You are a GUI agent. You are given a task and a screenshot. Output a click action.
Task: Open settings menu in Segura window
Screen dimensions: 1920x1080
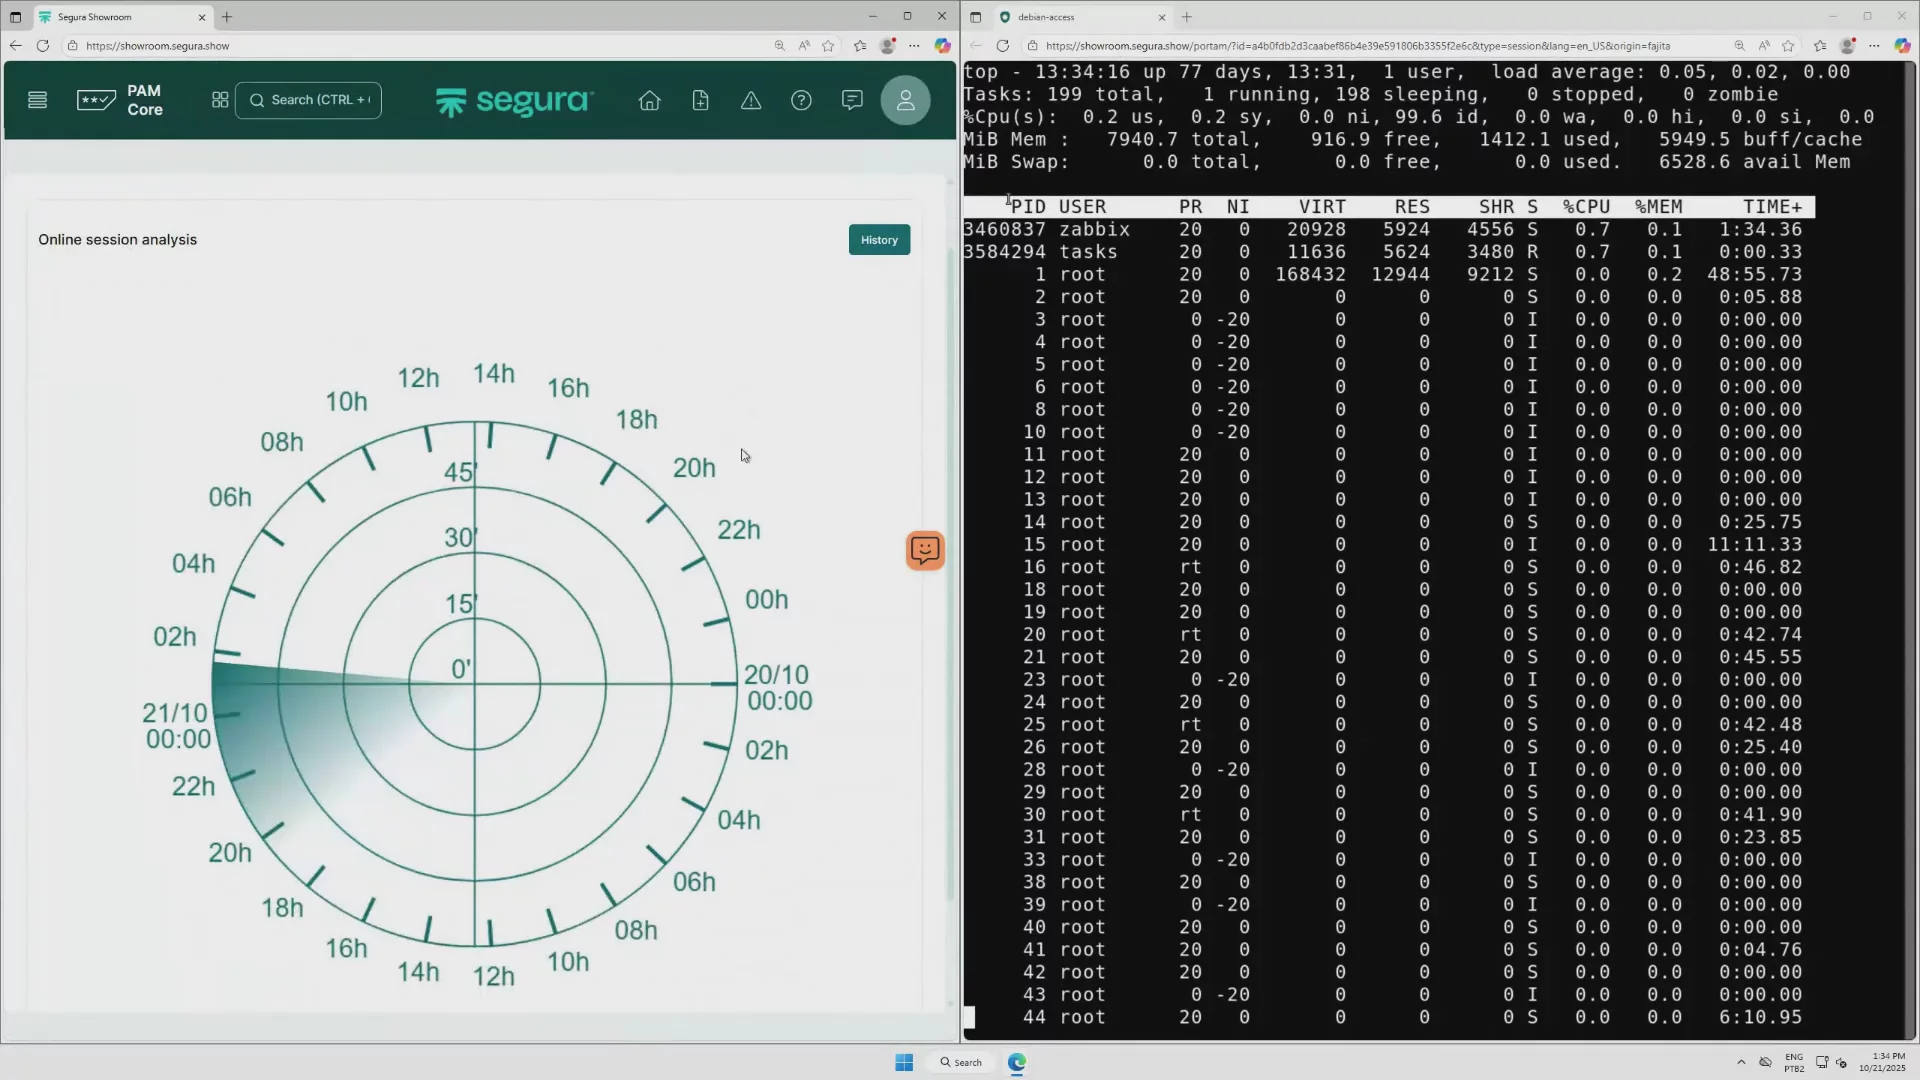[x=914, y=45]
